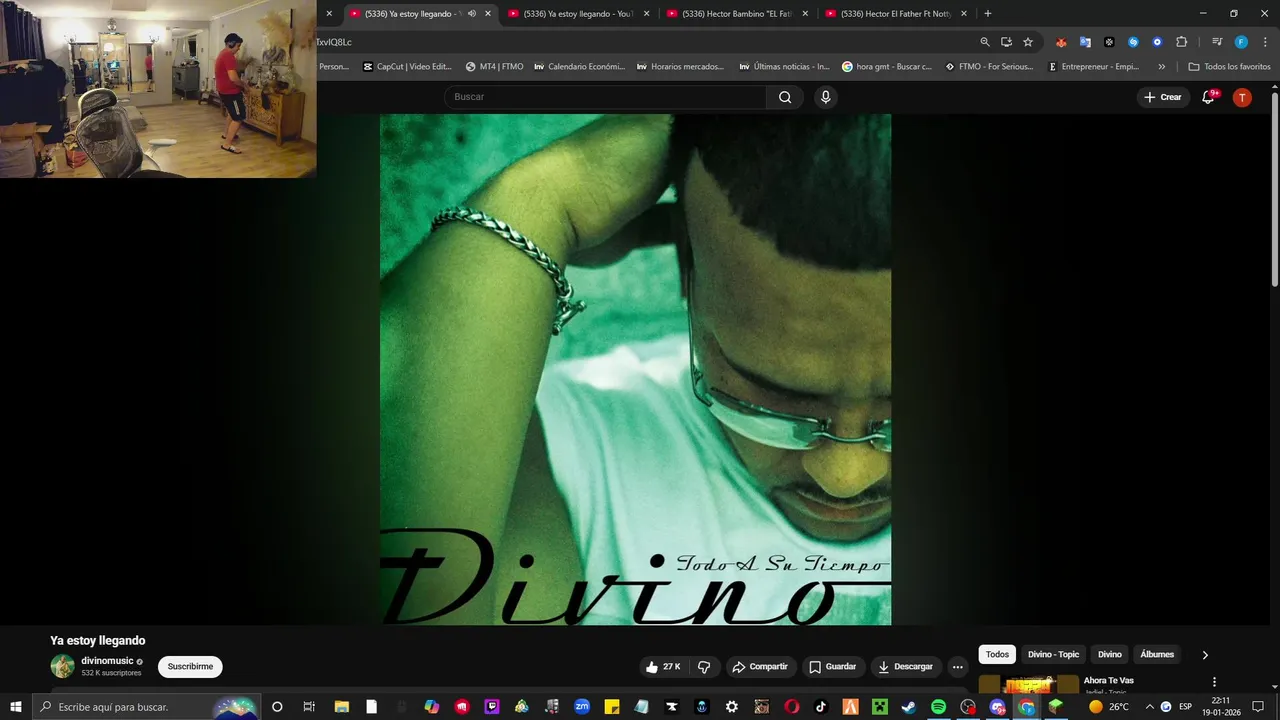Select the Divino - Topic chip
Viewport: 1280px width, 720px height.
coord(1053,654)
